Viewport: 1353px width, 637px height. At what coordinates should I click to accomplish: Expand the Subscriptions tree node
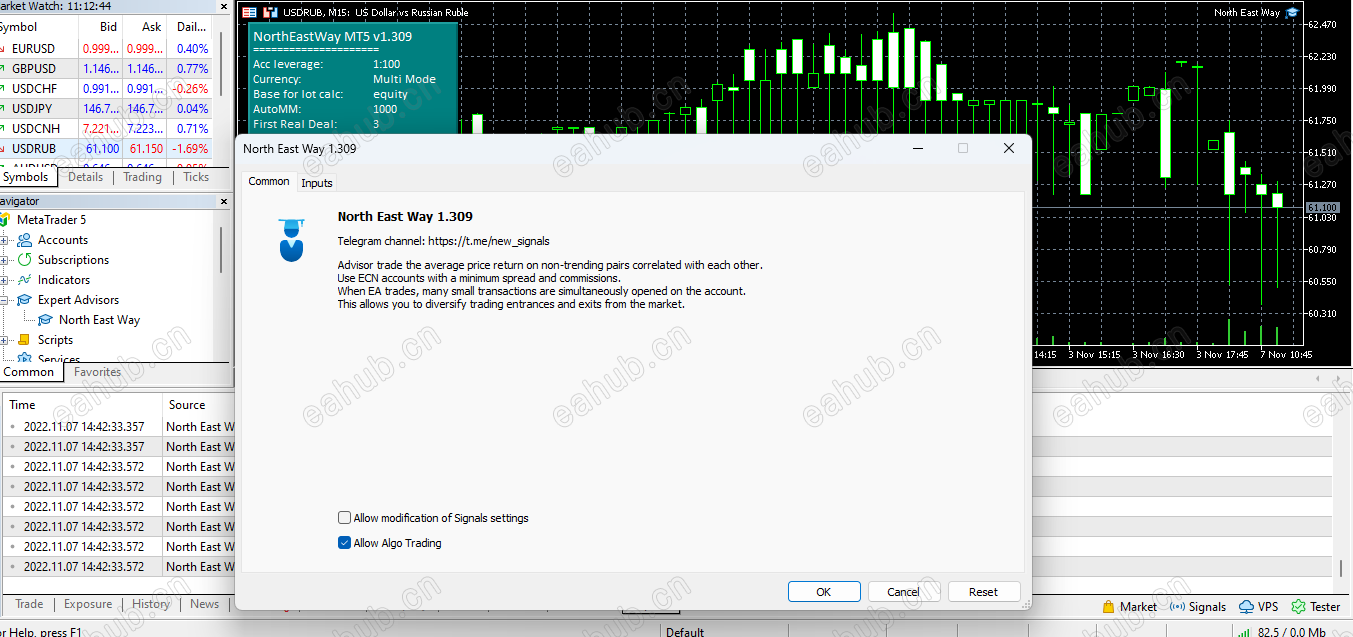(4, 260)
